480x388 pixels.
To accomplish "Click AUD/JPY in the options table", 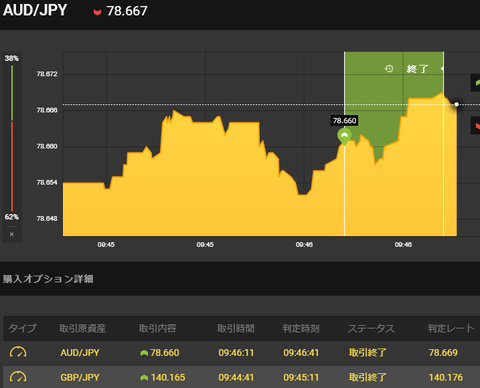I will (80, 353).
